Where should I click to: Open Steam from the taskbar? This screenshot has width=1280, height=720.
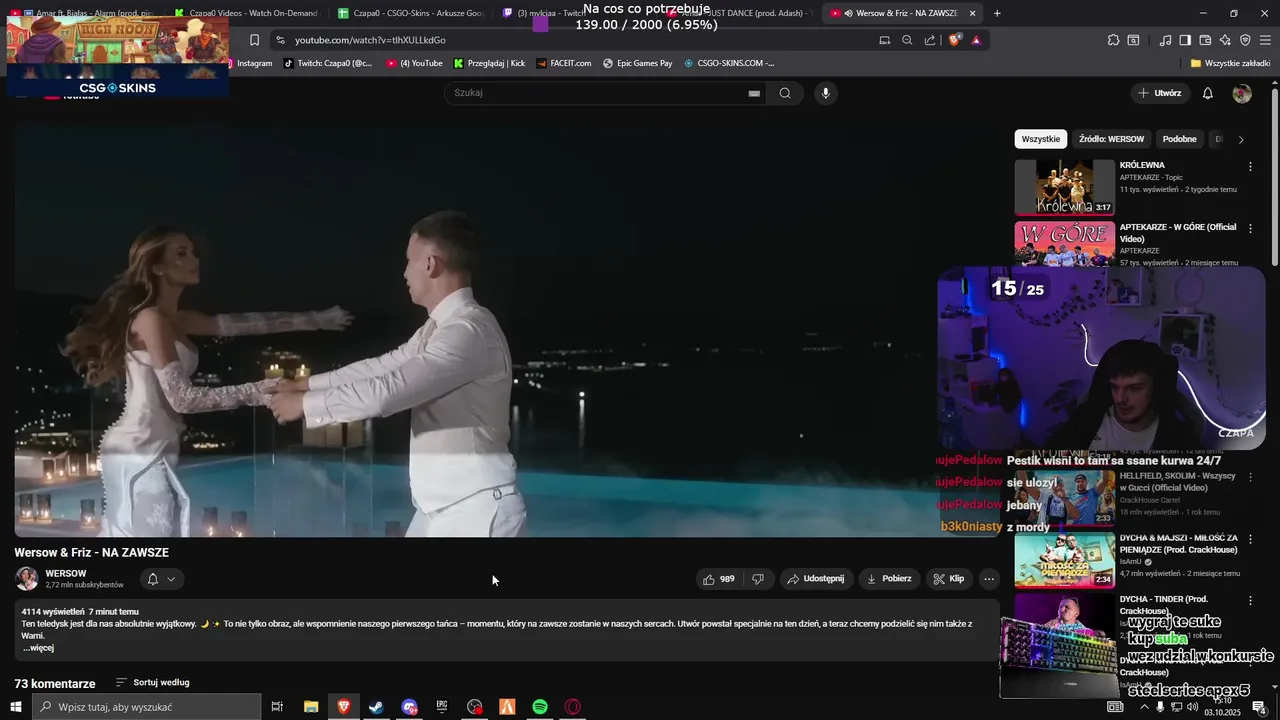(x=376, y=707)
